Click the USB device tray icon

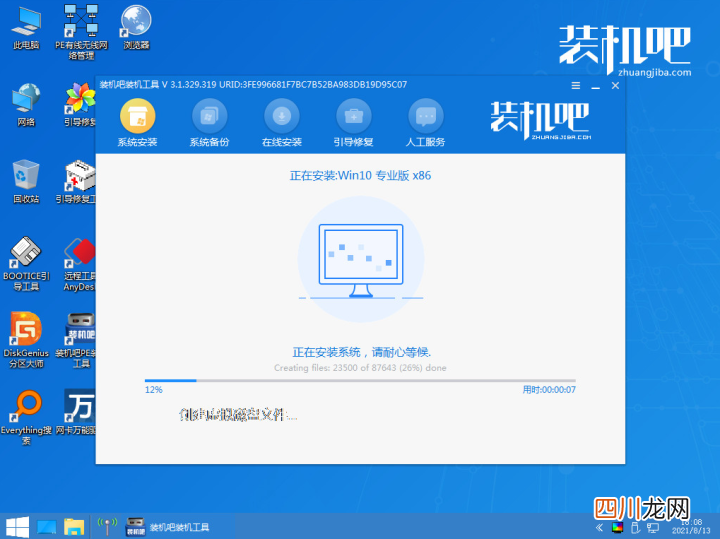point(636,528)
